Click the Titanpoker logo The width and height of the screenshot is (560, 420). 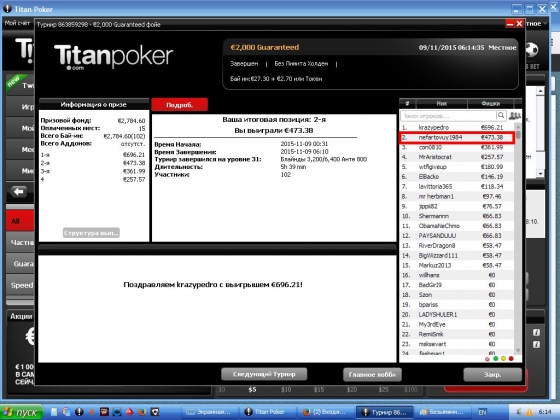click(114, 57)
